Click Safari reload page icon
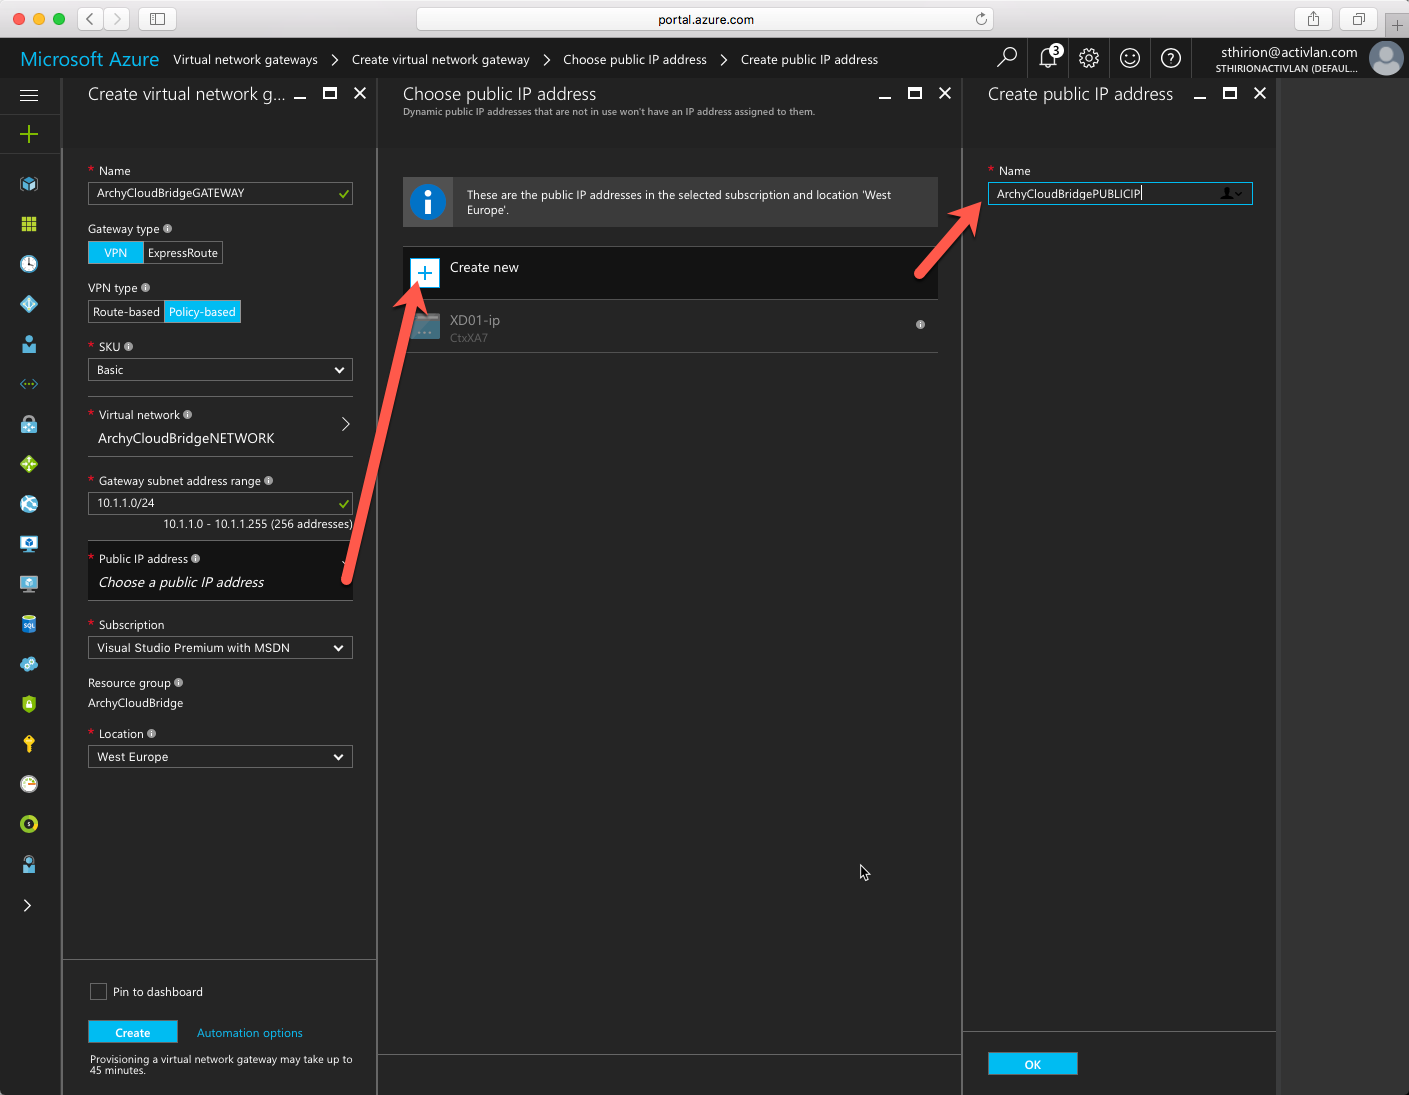 click(x=981, y=19)
